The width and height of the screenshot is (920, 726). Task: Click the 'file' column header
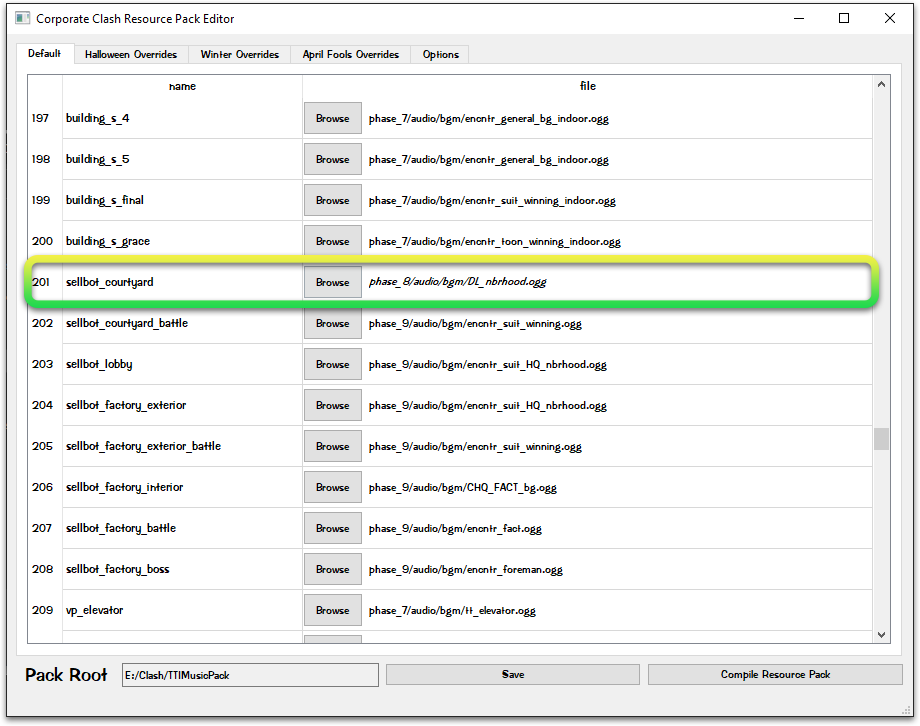[587, 86]
